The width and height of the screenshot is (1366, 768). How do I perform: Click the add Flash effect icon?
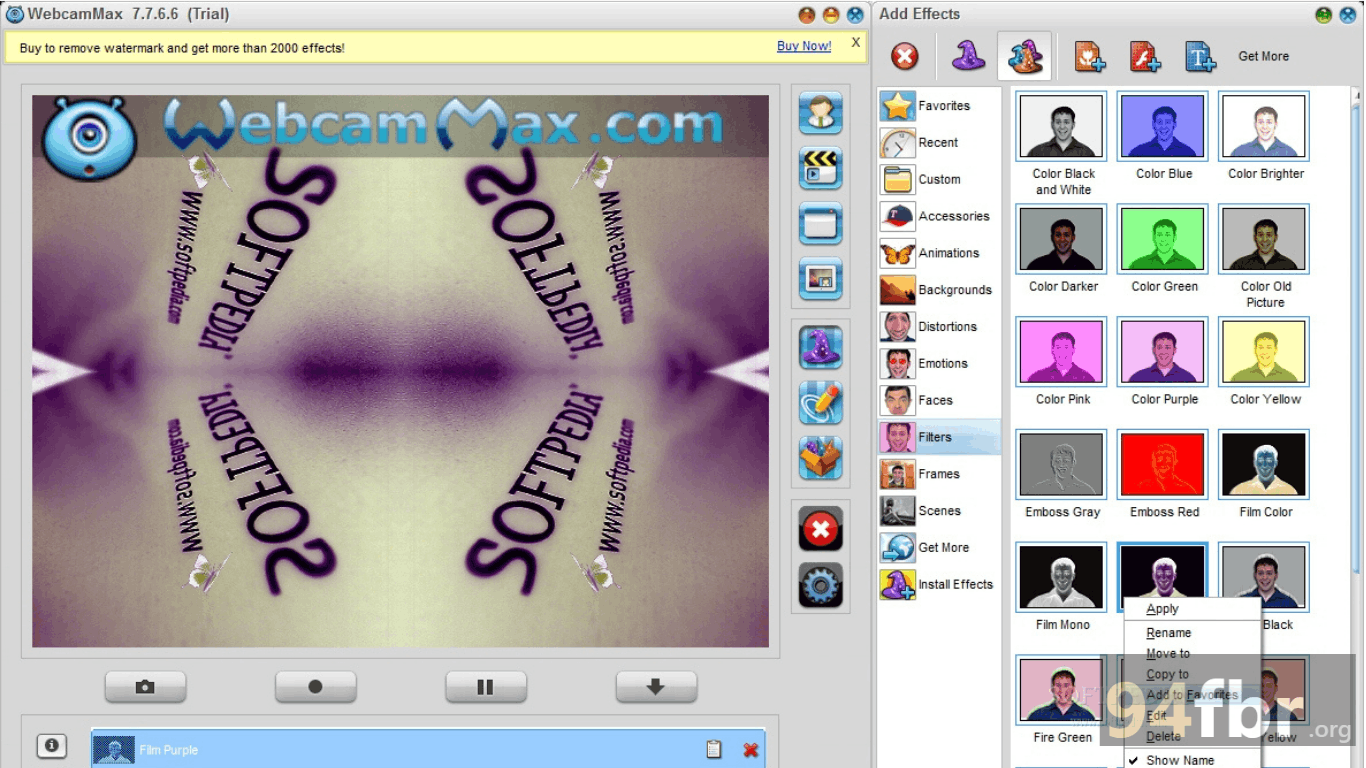tap(1145, 56)
